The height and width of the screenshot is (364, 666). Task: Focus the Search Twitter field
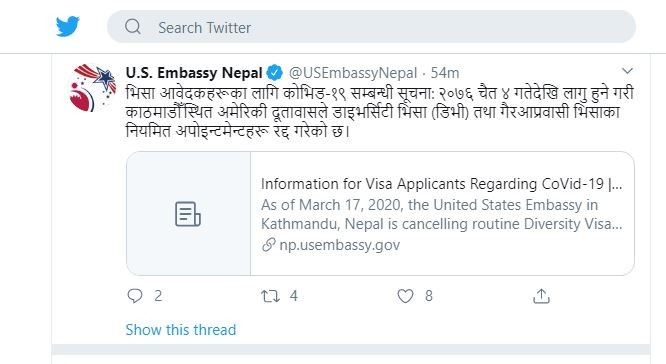pos(371,27)
